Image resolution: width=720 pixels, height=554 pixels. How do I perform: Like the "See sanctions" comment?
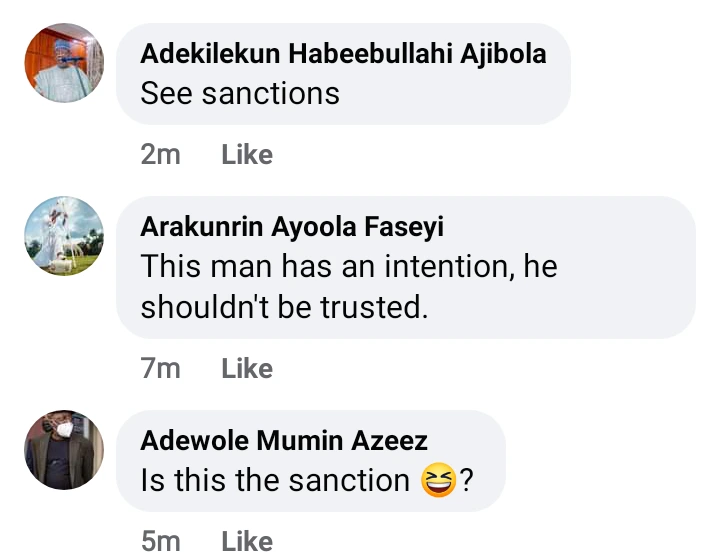point(246,155)
